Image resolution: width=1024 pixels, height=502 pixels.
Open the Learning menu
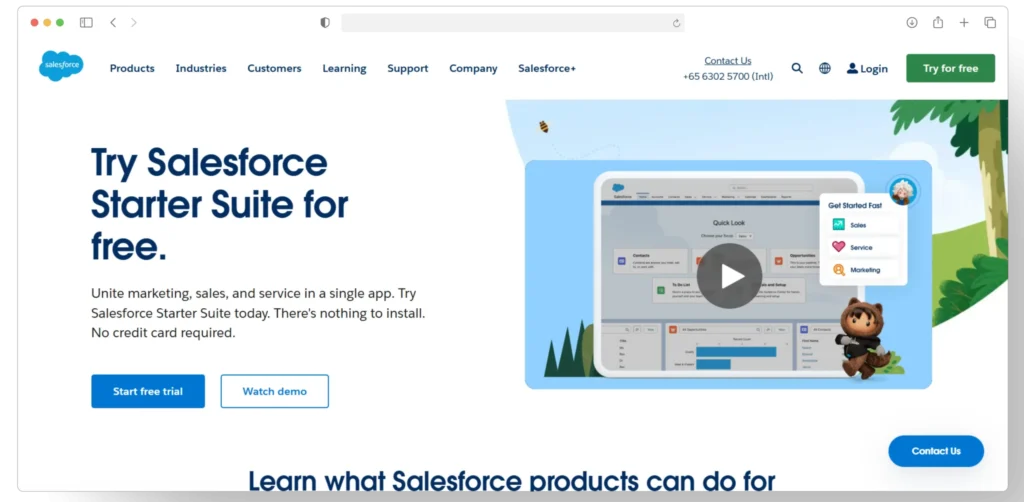pyautogui.click(x=344, y=68)
